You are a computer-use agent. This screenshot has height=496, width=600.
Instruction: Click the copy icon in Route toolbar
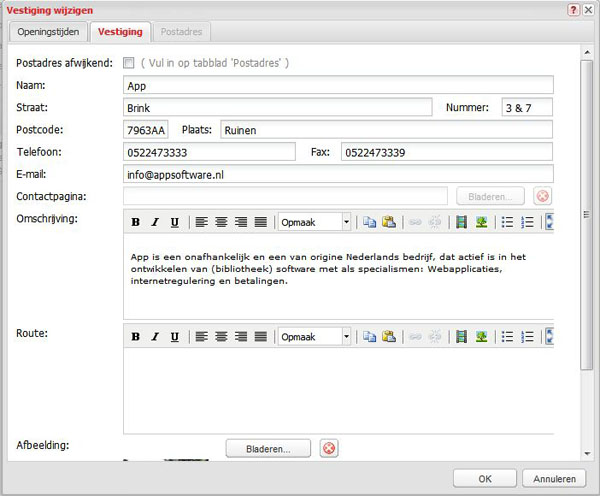[x=369, y=336]
